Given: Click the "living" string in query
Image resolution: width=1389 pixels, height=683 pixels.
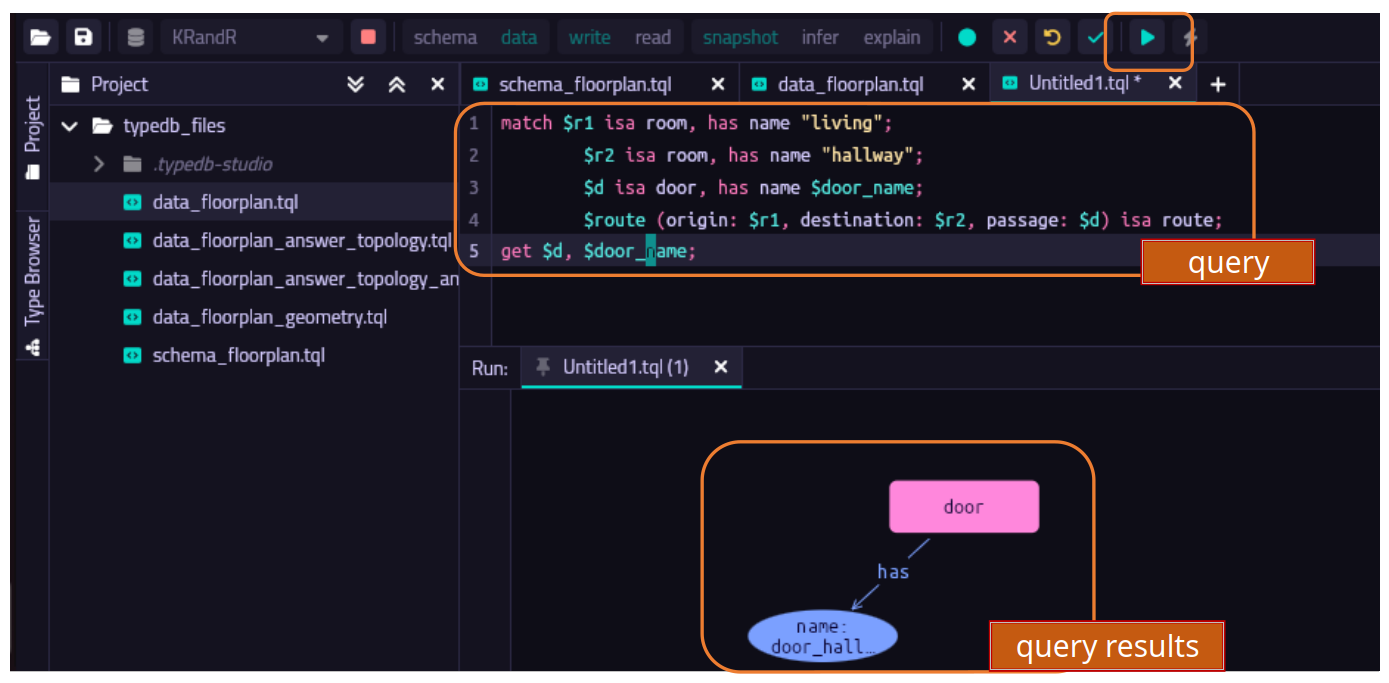Looking at the screenshot, I should pyautogui.click(x=843, y=124).
